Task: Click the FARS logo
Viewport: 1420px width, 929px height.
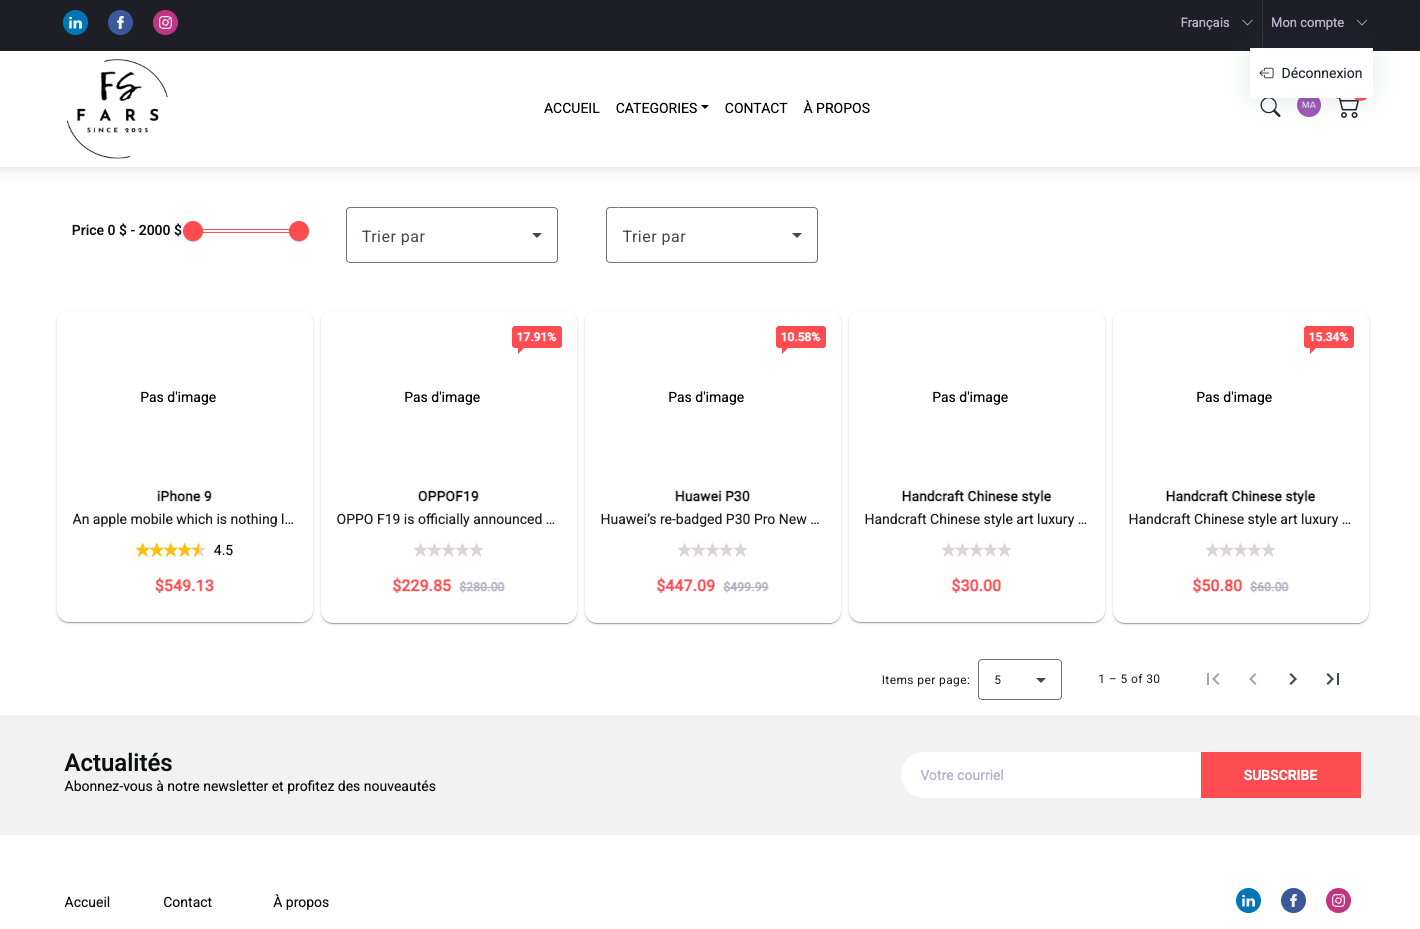Action: pos(118,109)
